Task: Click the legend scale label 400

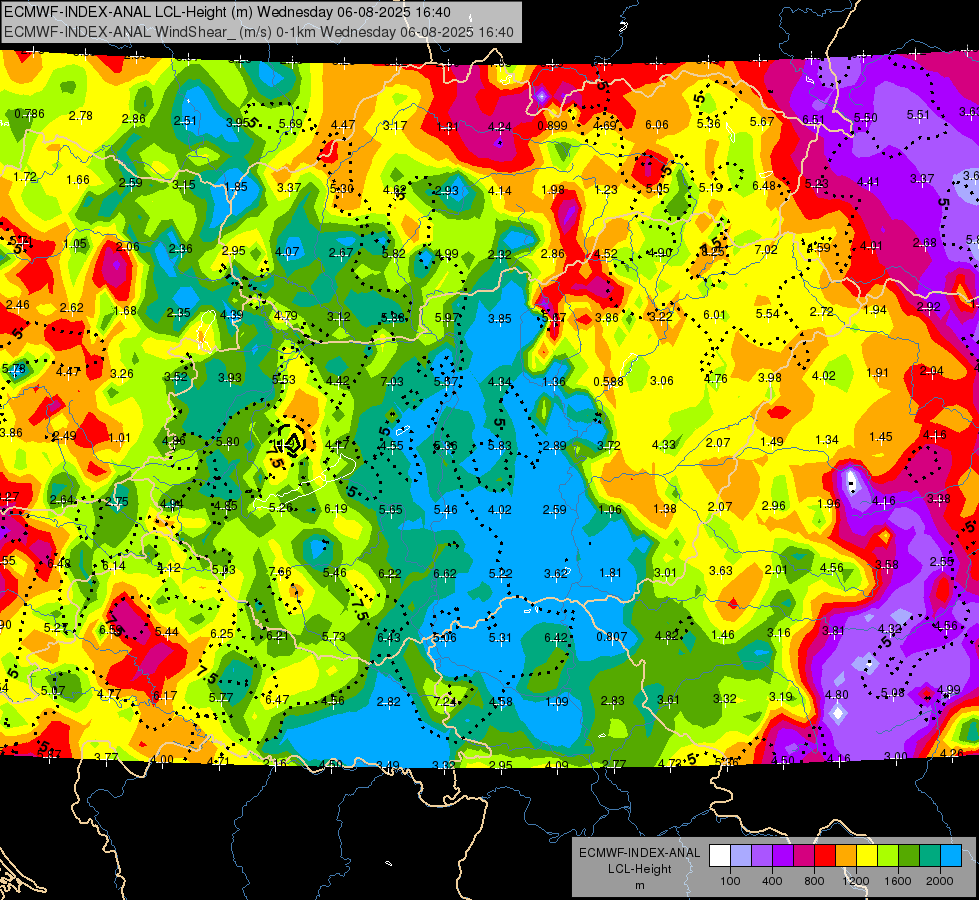Action: tap(772, 881)
